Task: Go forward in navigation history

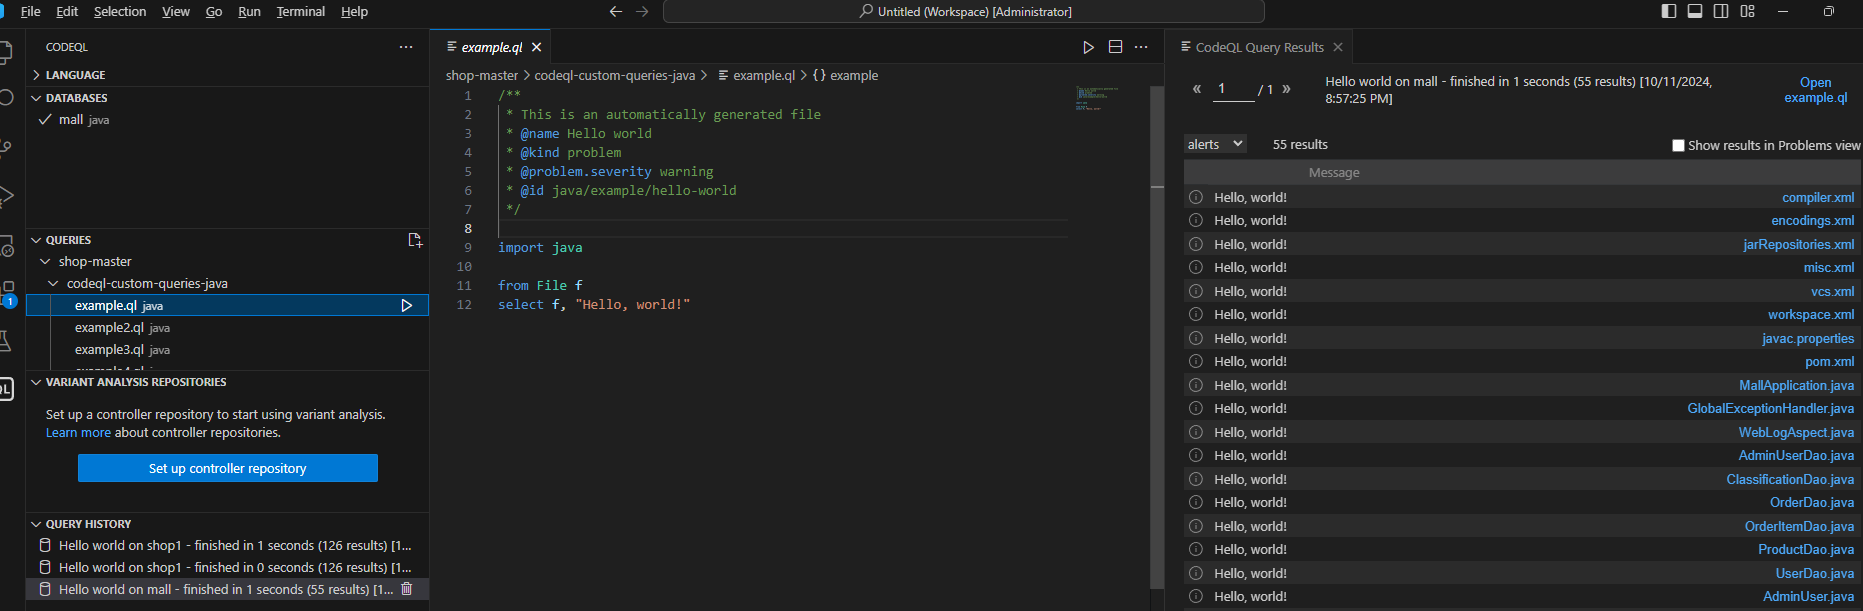Action: (642, 12)
